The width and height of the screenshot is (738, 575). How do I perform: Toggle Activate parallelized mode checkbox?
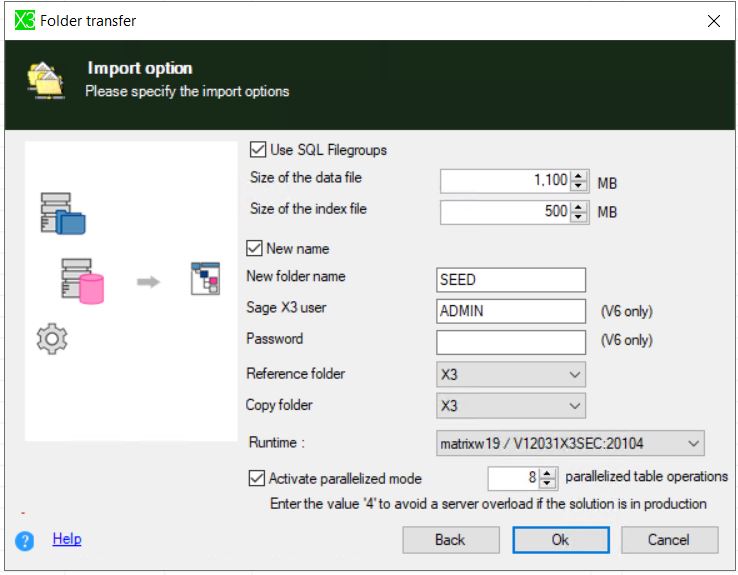[257, 478]
